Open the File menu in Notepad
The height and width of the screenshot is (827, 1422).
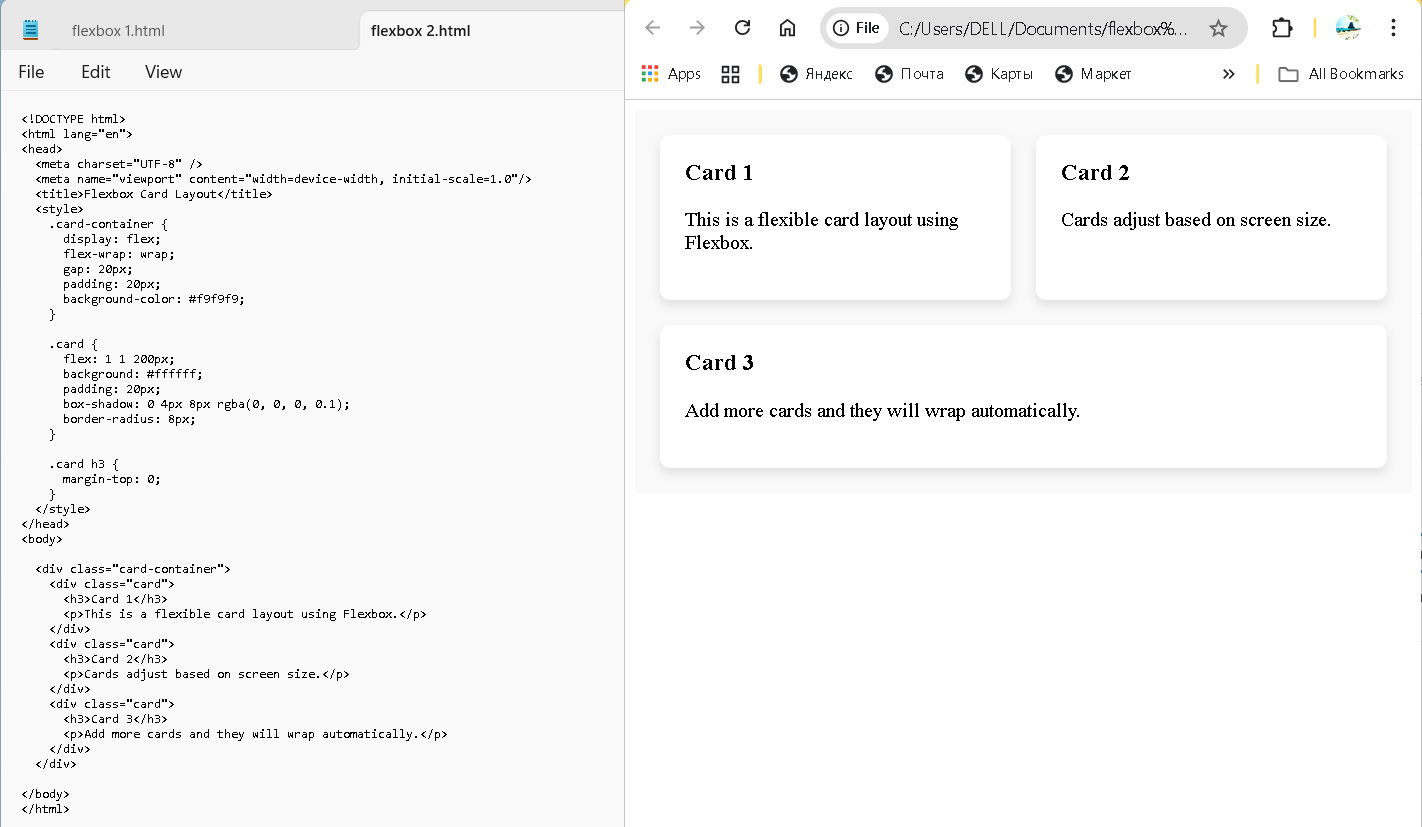coord(31,72)
